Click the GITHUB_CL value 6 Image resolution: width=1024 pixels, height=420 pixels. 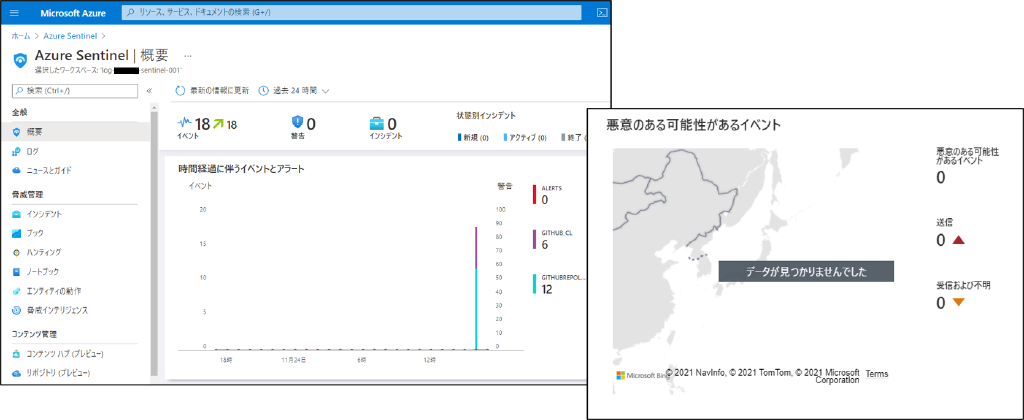click(x=545, y=244)
